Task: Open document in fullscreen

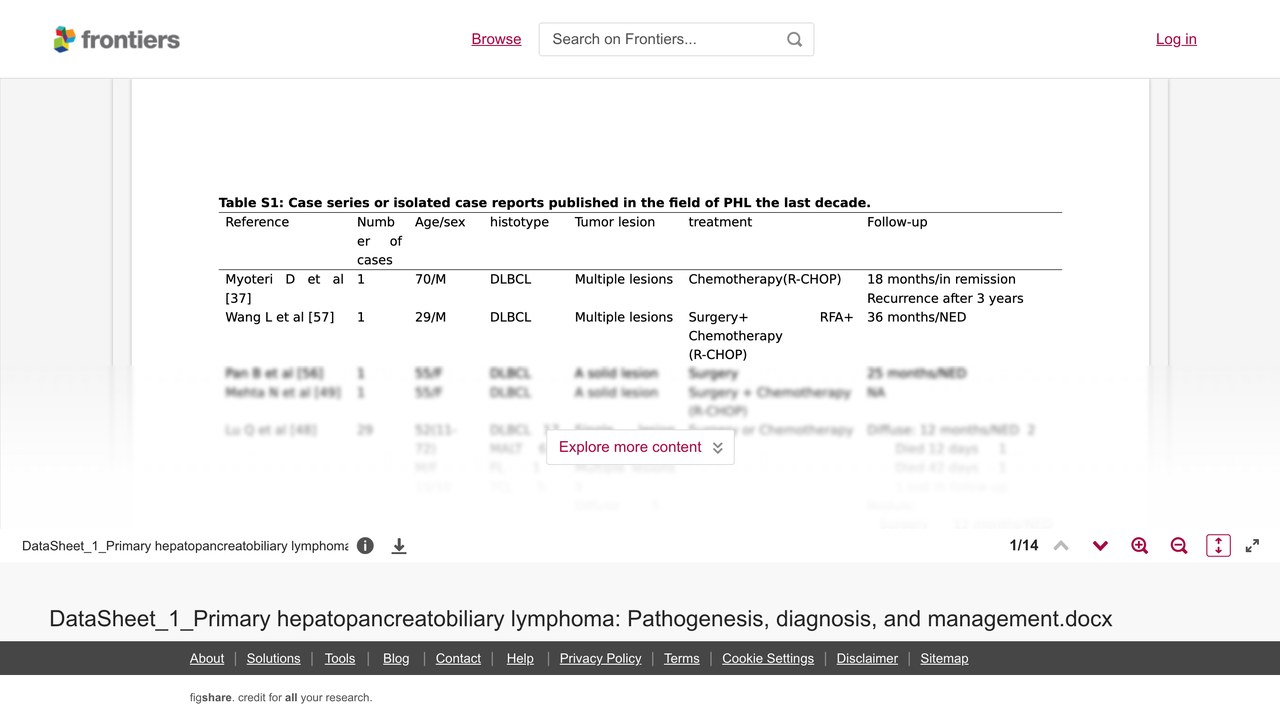Action: [x=1252, y=546]
